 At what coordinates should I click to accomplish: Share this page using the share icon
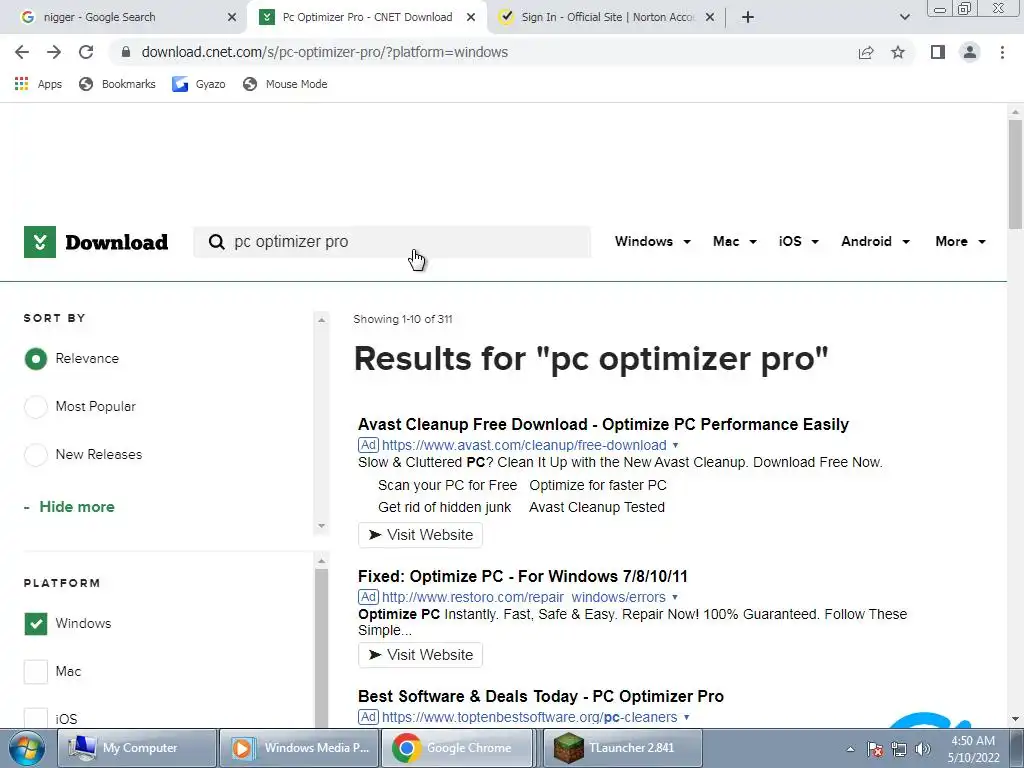[x=866, y=52]
